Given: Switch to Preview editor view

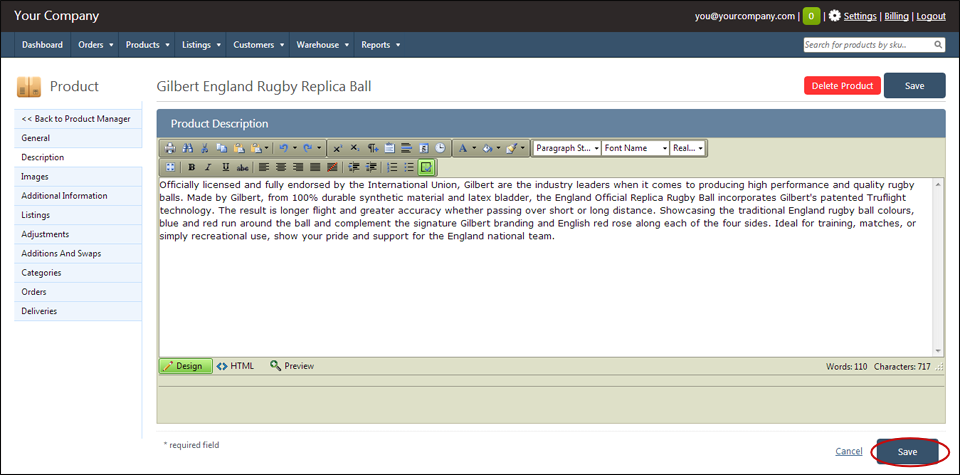Looking at the screenshot, I should point(292,366).
